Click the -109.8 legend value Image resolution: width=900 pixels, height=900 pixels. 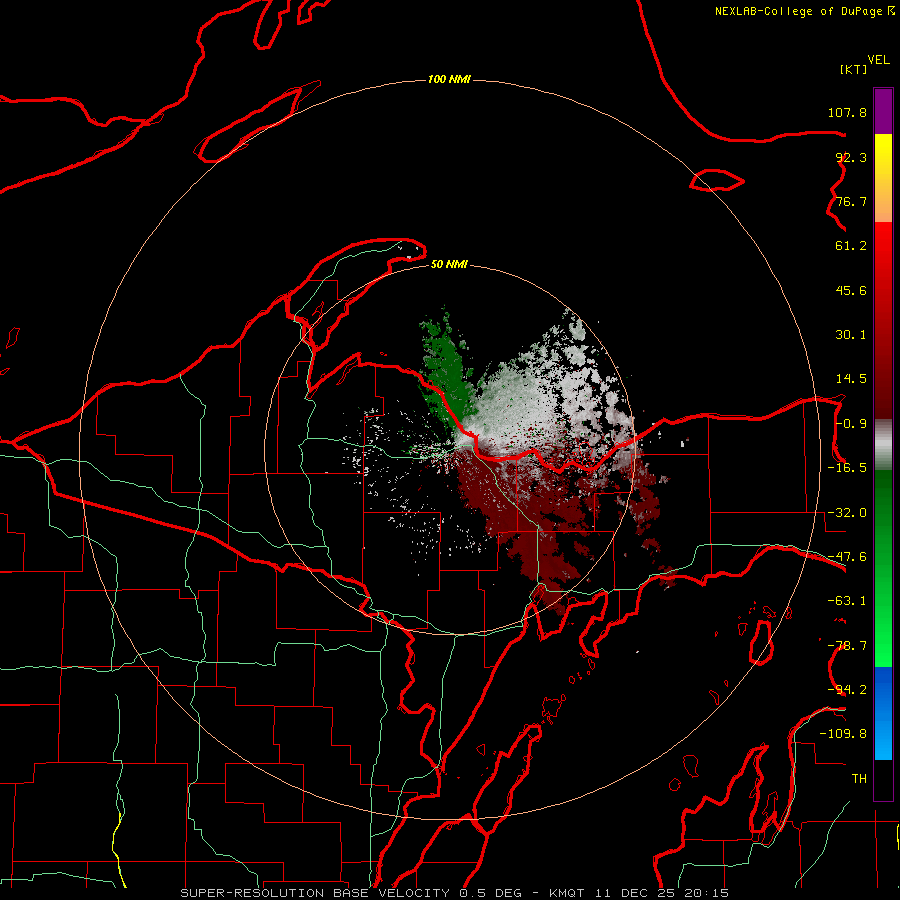843,734
